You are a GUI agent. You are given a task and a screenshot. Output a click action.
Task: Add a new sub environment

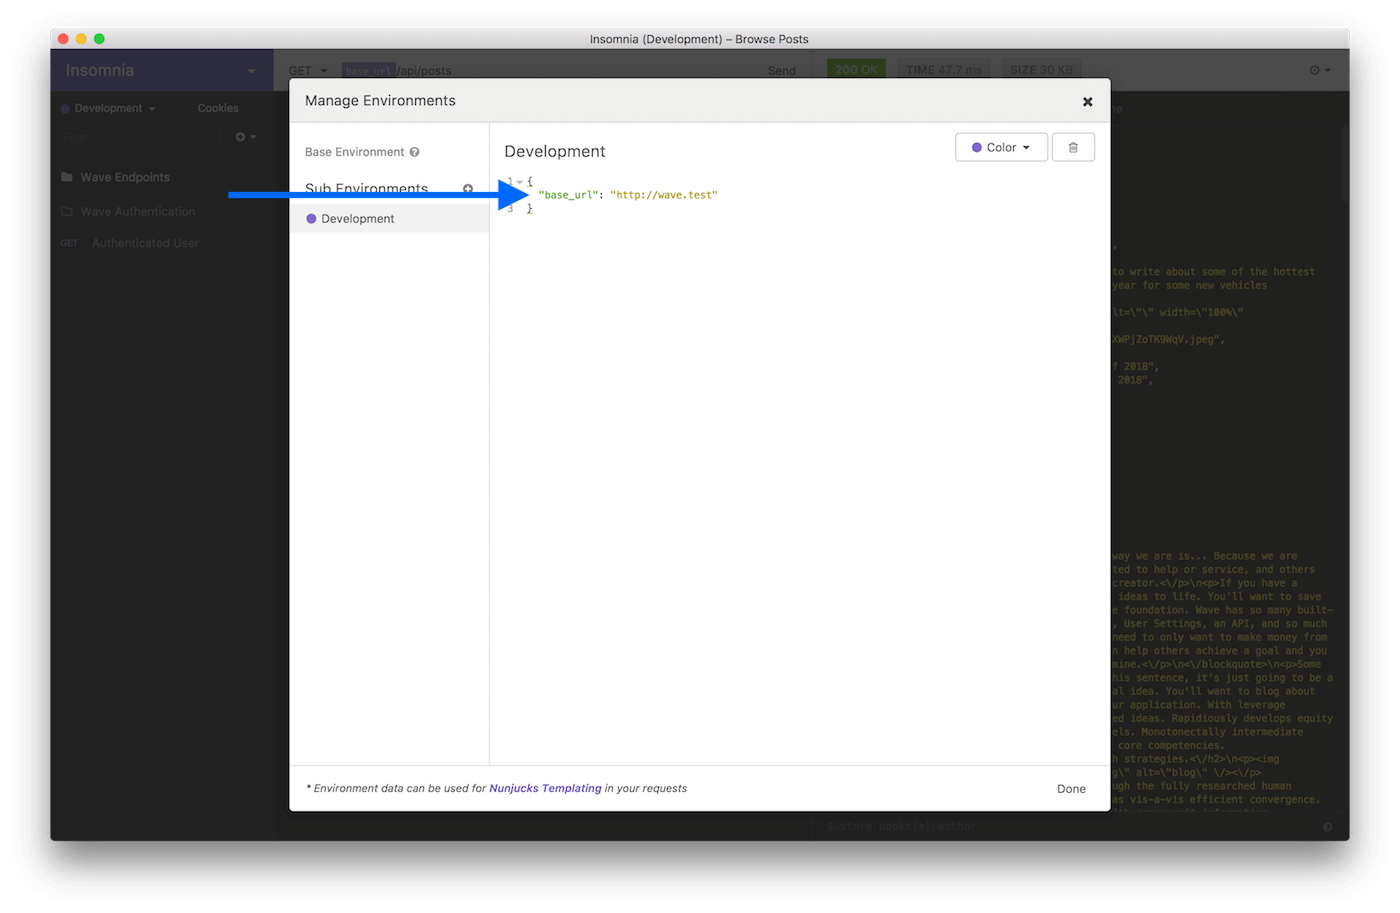point(467,189)
